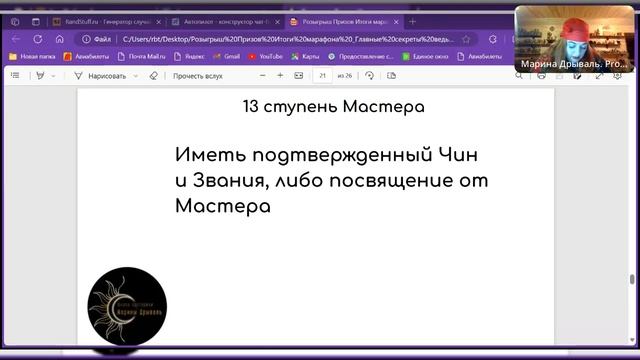
Task: Open the Gmail bookmark
Action: click(x=227, y=56)
